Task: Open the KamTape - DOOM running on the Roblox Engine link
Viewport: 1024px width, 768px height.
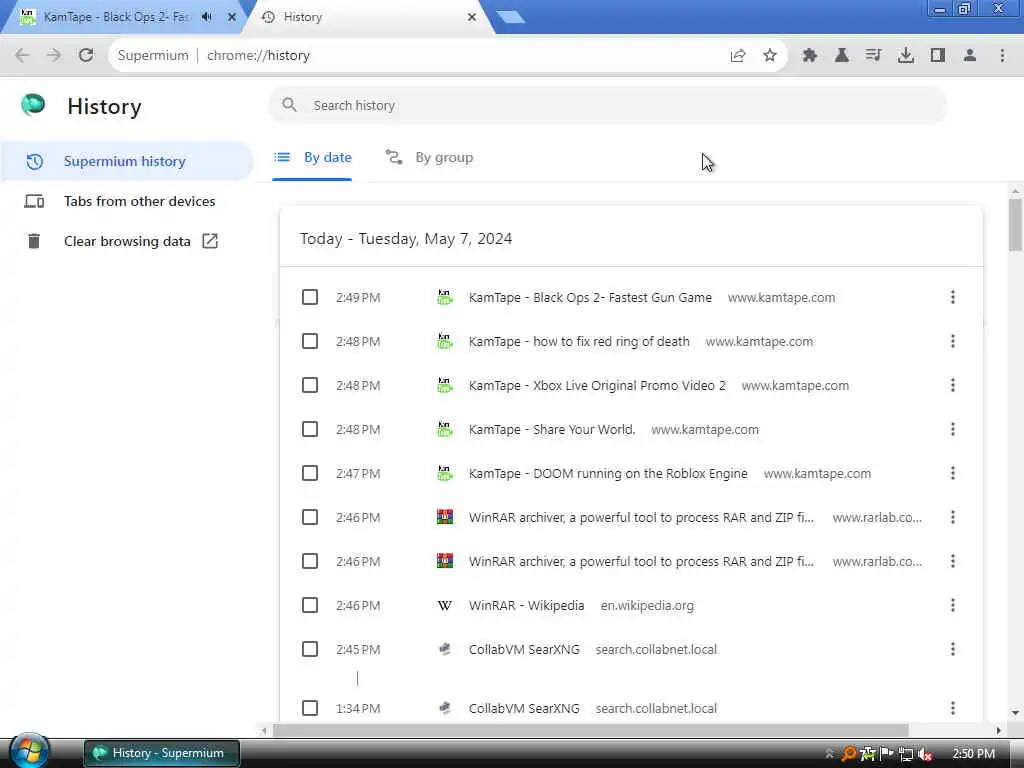Action: (608, 473)
